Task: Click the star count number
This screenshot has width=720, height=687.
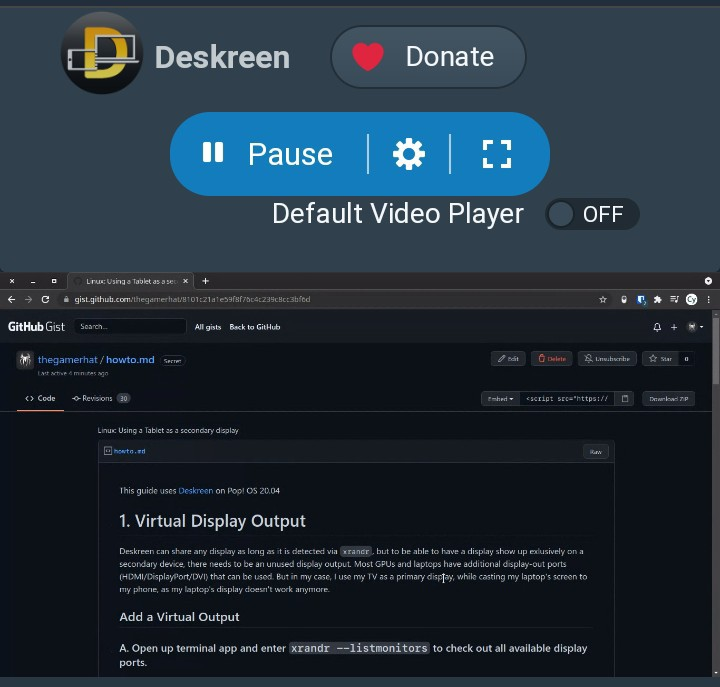Action: point(686,359)
